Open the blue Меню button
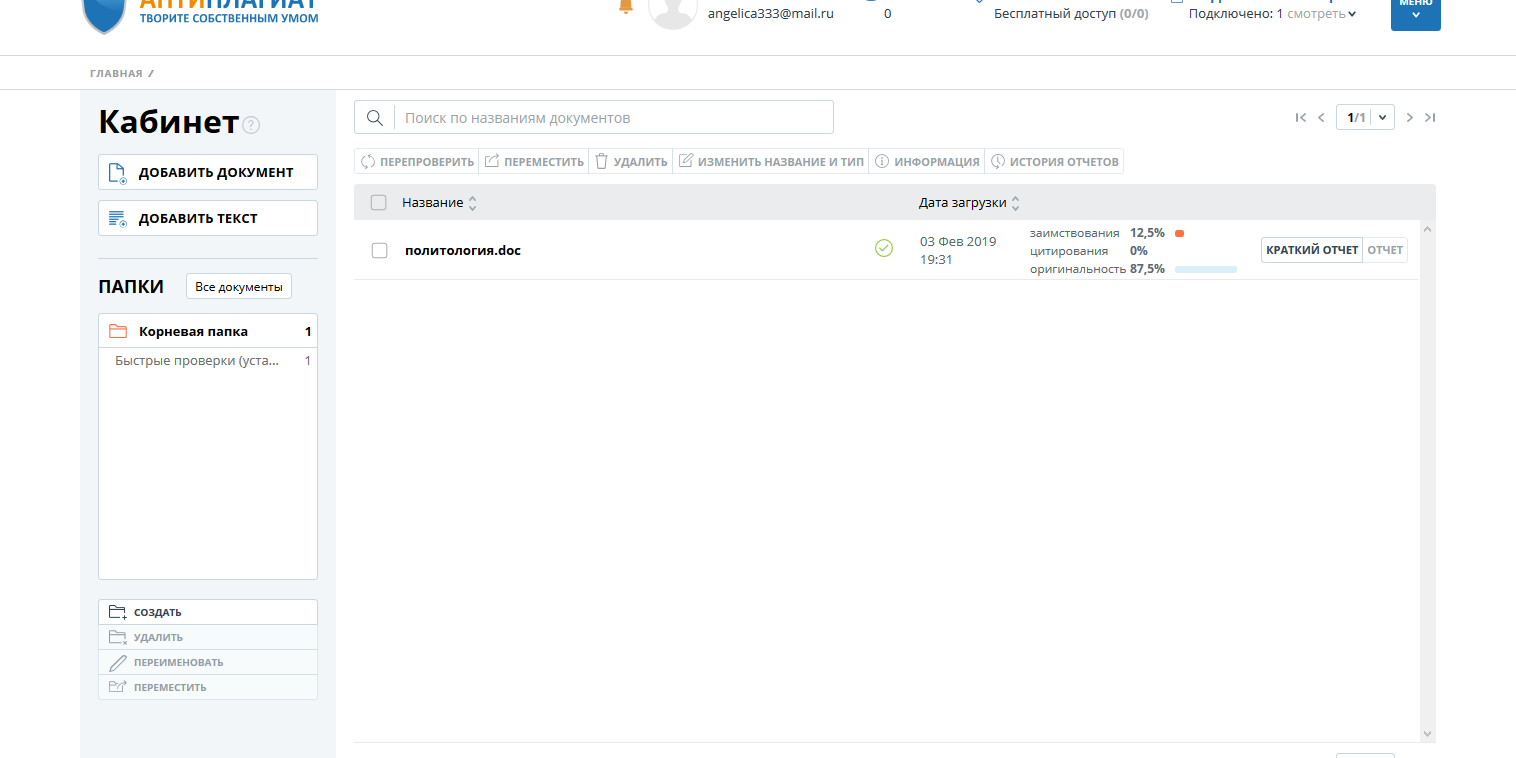Viewport: 1516px width, 758px height. click(1415, 12)
